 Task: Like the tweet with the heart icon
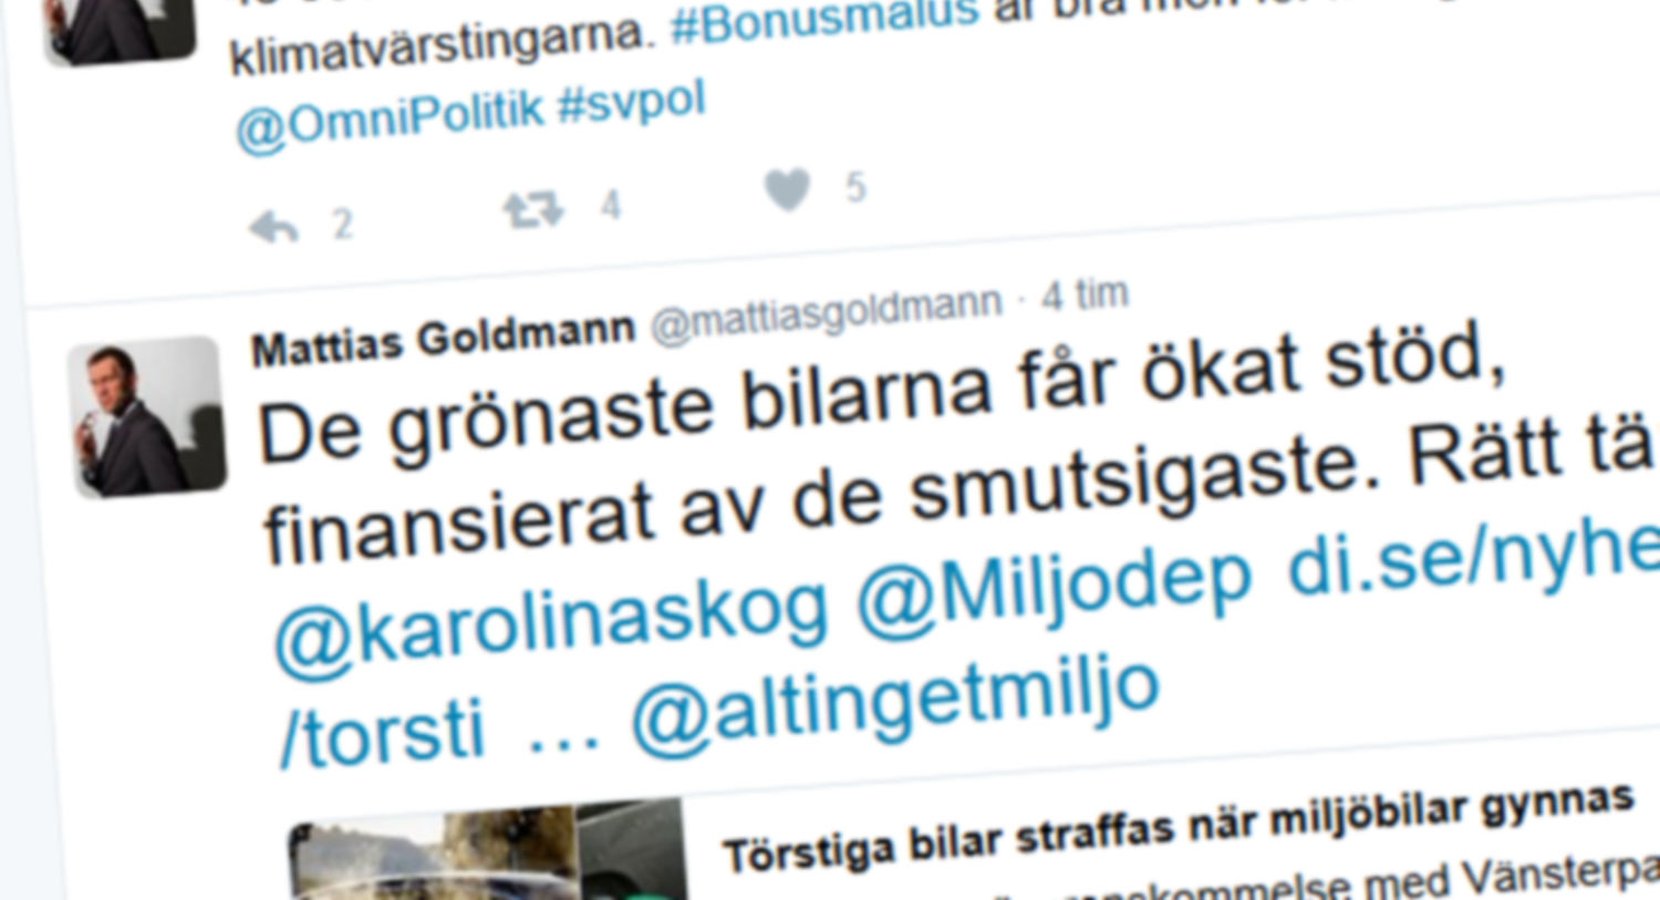787,190
